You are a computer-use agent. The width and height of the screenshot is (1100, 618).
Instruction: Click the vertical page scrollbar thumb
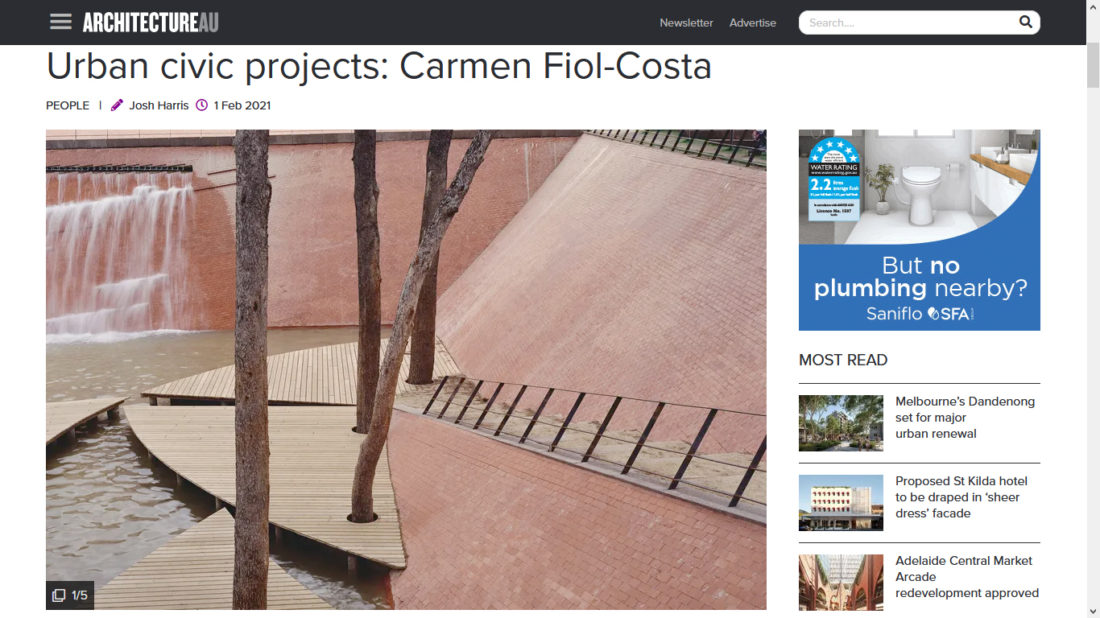1093,65
